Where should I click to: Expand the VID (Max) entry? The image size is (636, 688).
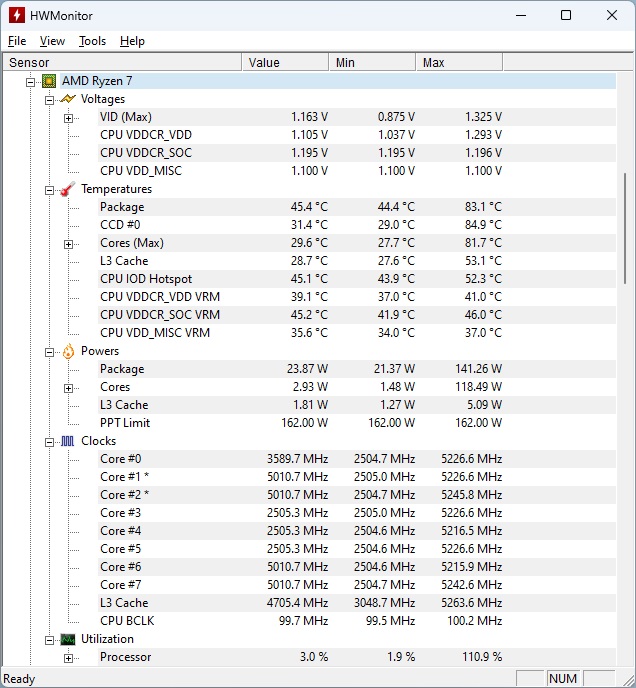[68, 118]
